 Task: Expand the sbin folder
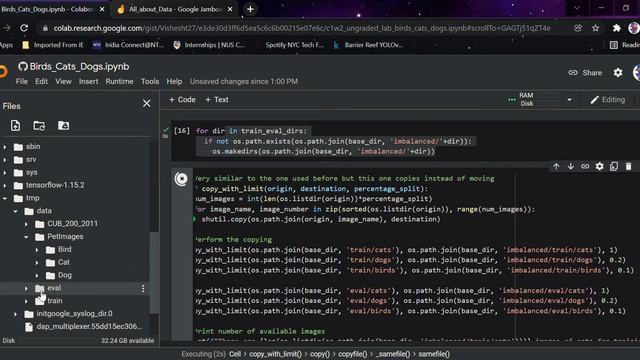click(5, 147)
